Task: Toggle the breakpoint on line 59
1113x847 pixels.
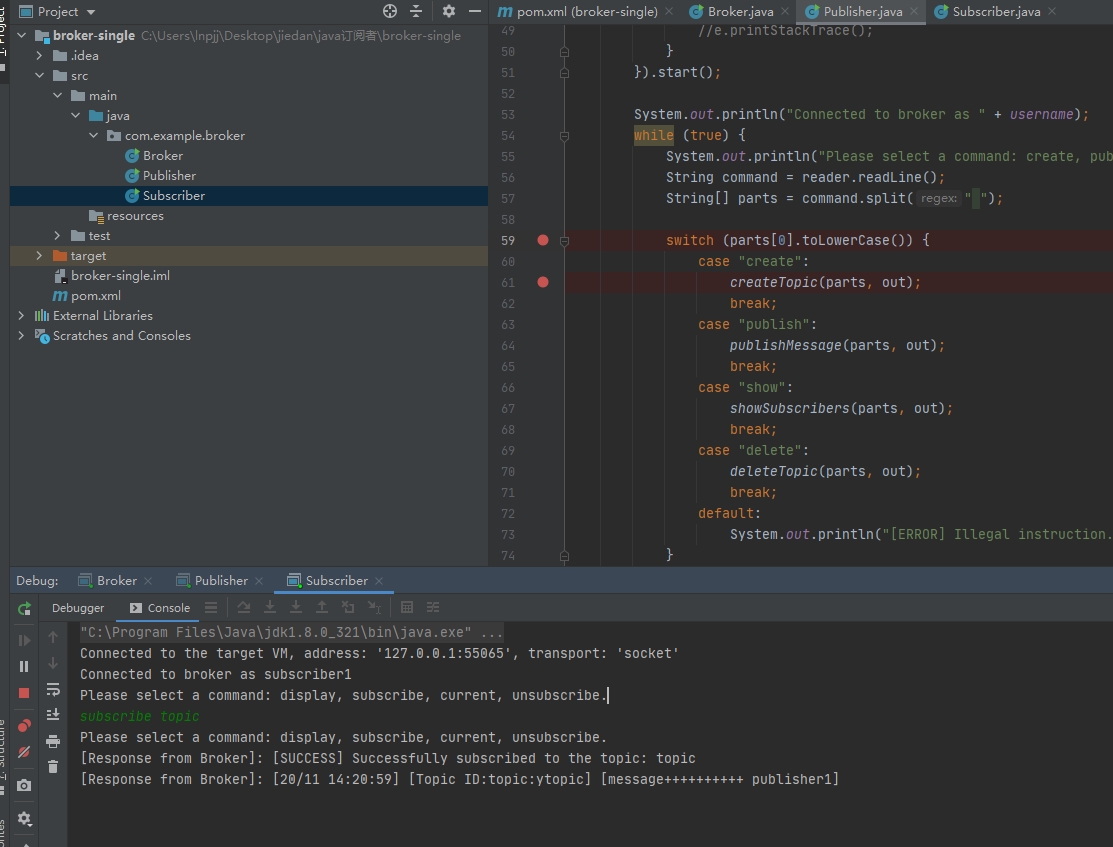Action: pyautogui.click(x=543, y=240)
